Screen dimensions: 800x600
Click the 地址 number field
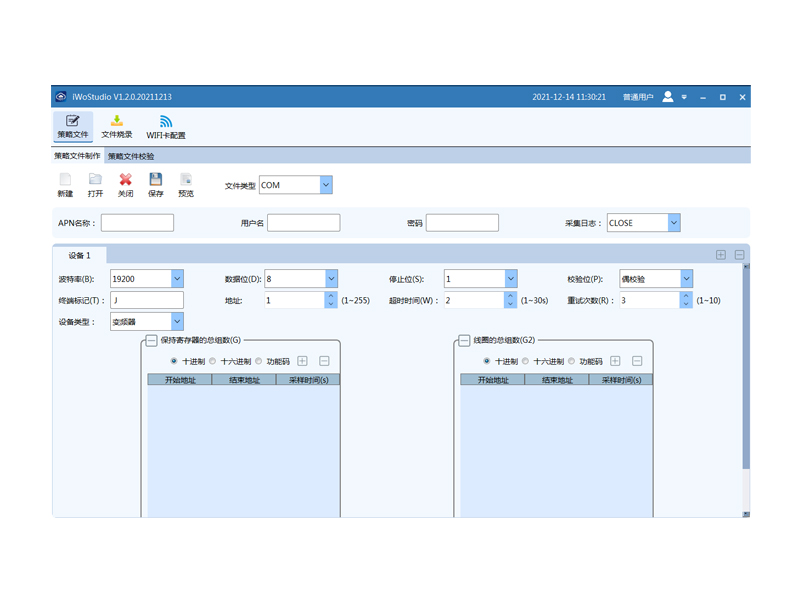(294, 300)
